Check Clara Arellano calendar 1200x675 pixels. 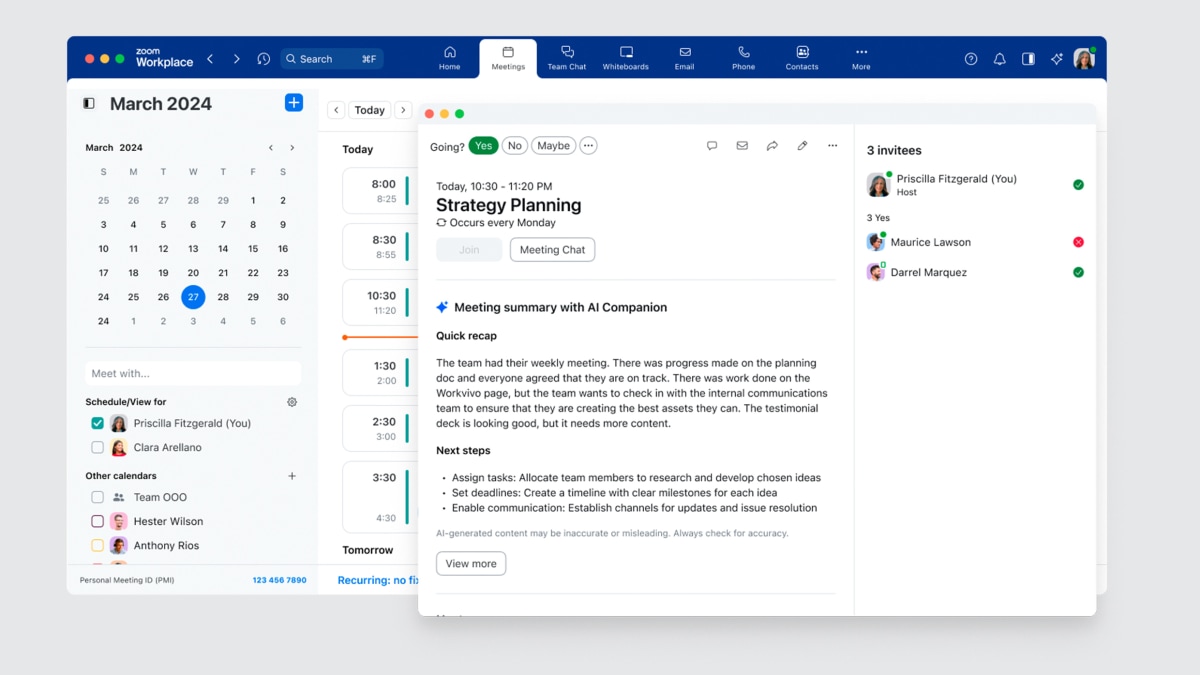[97, 448]
